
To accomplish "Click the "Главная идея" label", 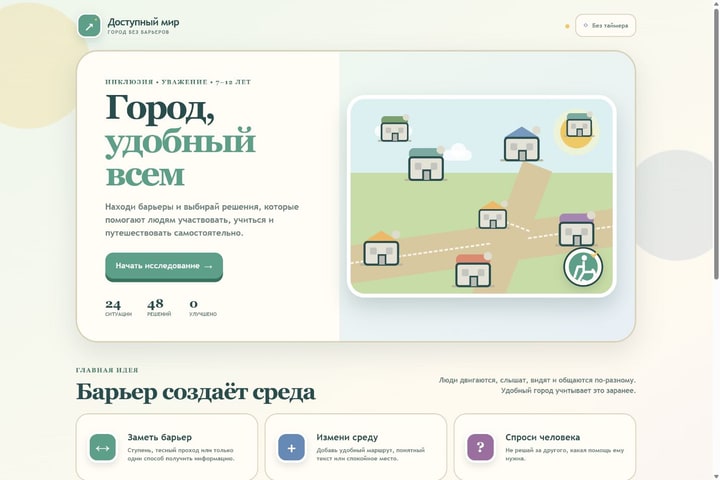I will pos(107,370).
